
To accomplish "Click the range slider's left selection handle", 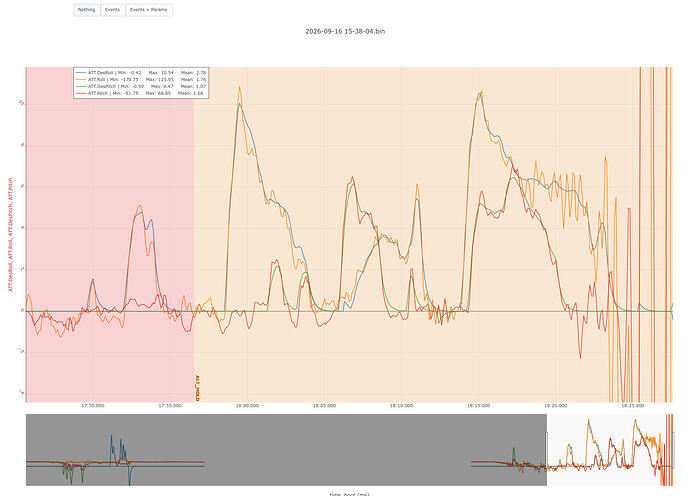I will (547, 450).
